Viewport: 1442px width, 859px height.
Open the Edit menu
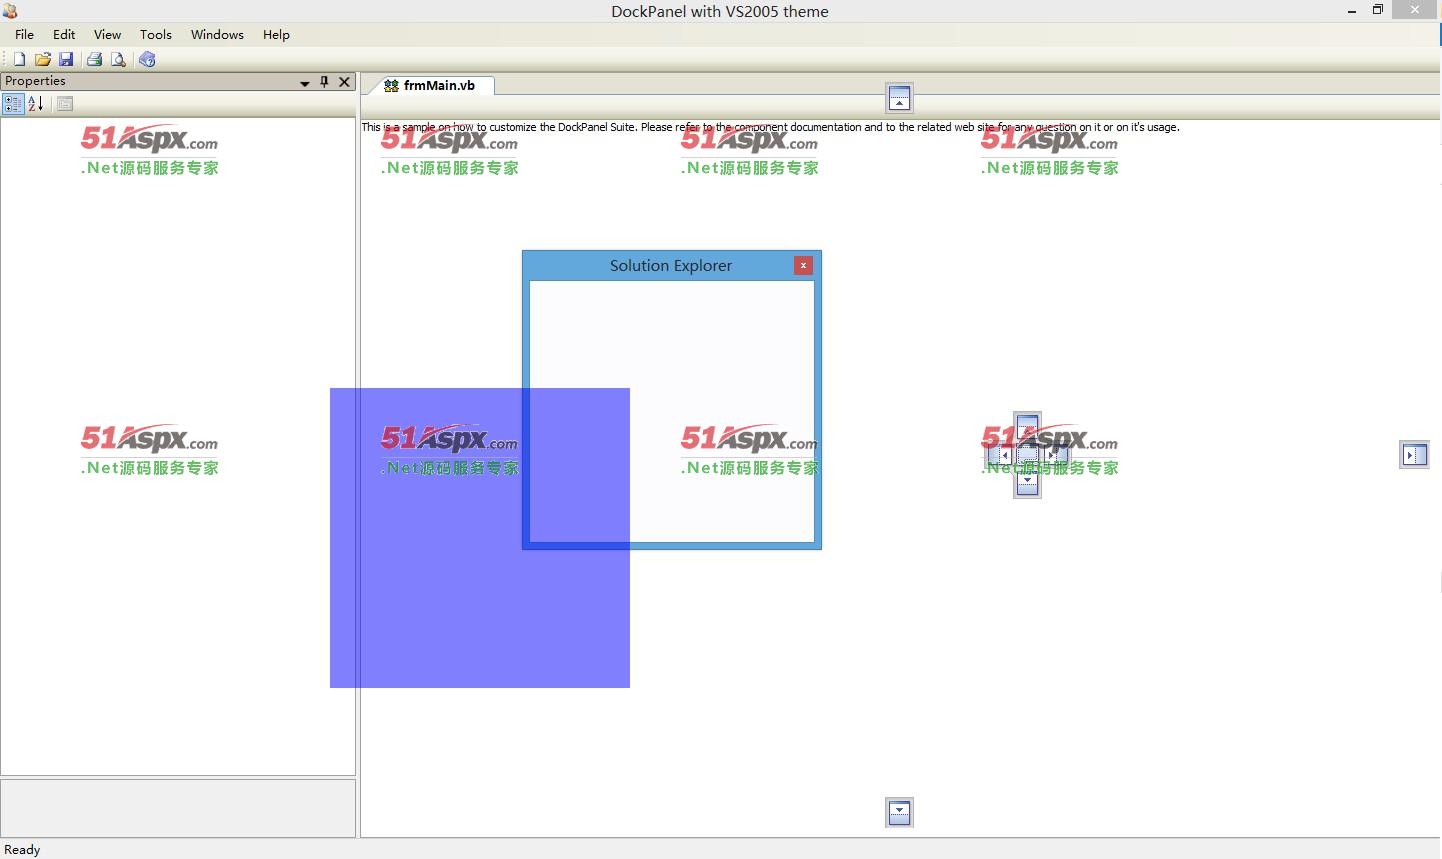pyautogui.click(x=64, y=34)
